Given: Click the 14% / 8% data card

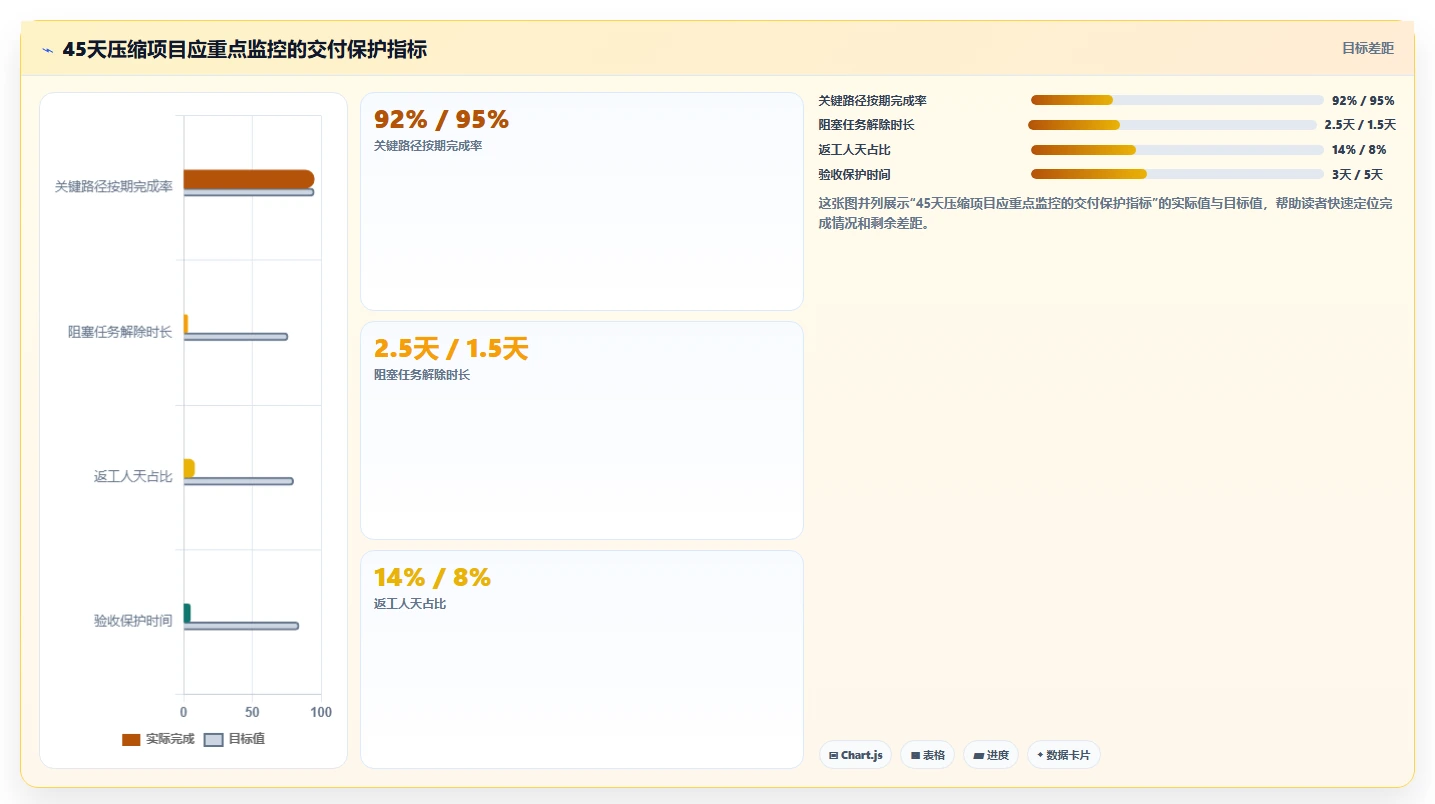Looking at the screenshot, I should [582, 659].
